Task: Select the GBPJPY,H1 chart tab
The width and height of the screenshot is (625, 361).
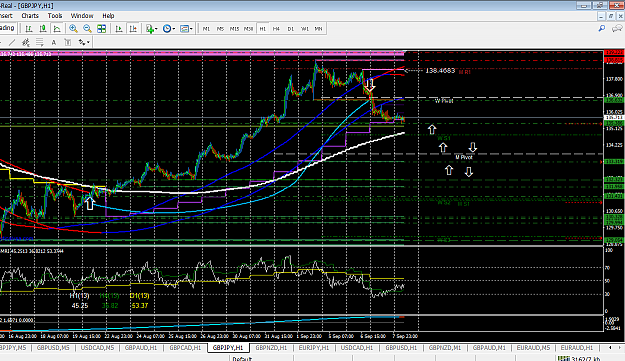Action: click(x=228, y=348)
